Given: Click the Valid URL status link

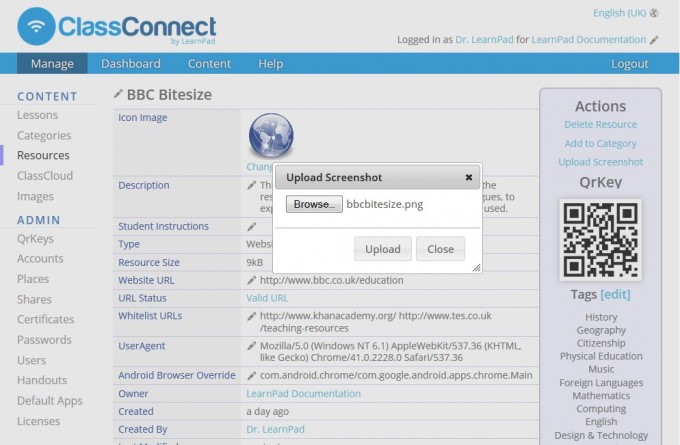Looking at the screenshot, I should pos(267,298).
